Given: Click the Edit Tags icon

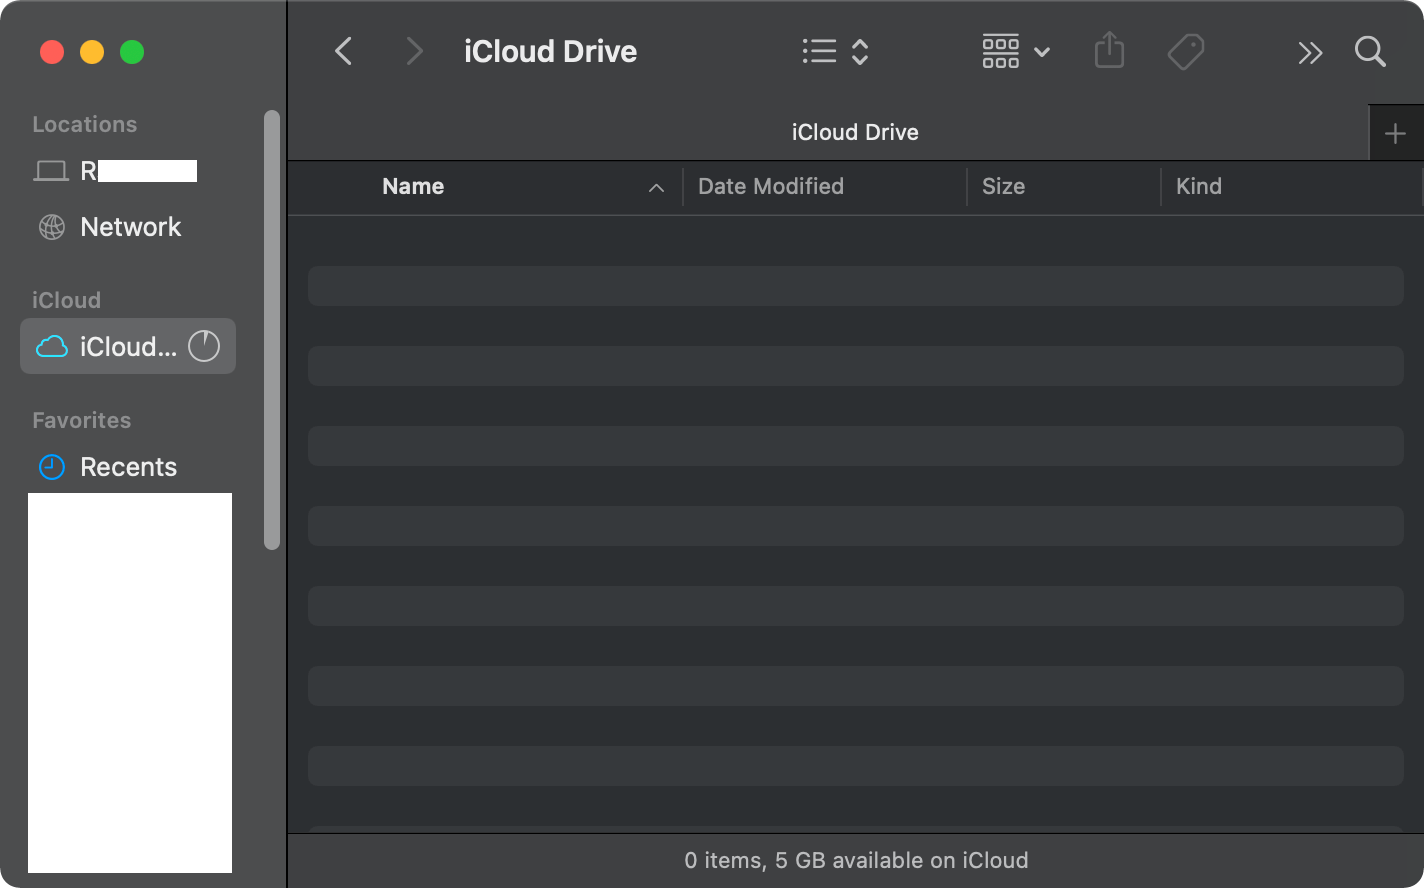Looking at the screenshot, I should pos(1186,51).
